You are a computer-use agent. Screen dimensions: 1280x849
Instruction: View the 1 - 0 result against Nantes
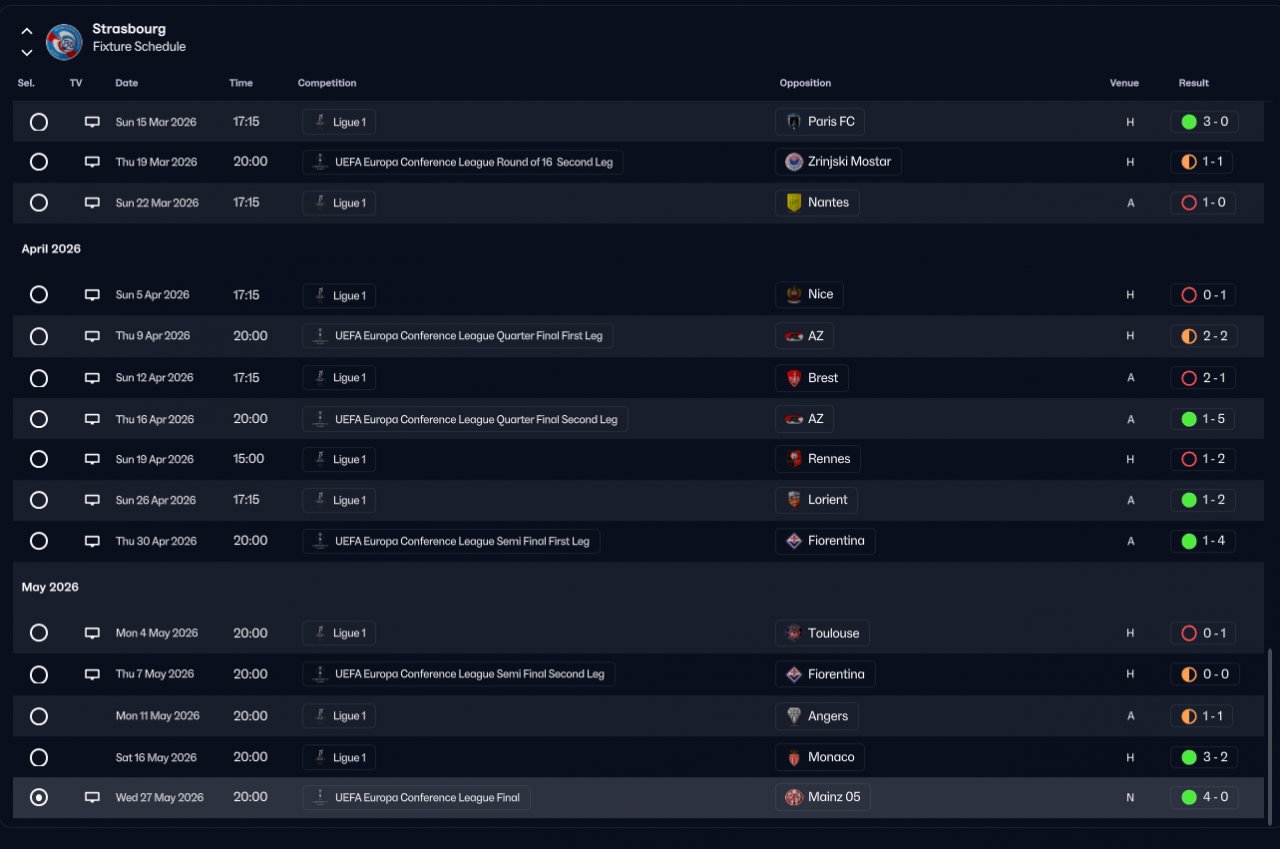coord(1203,203)
